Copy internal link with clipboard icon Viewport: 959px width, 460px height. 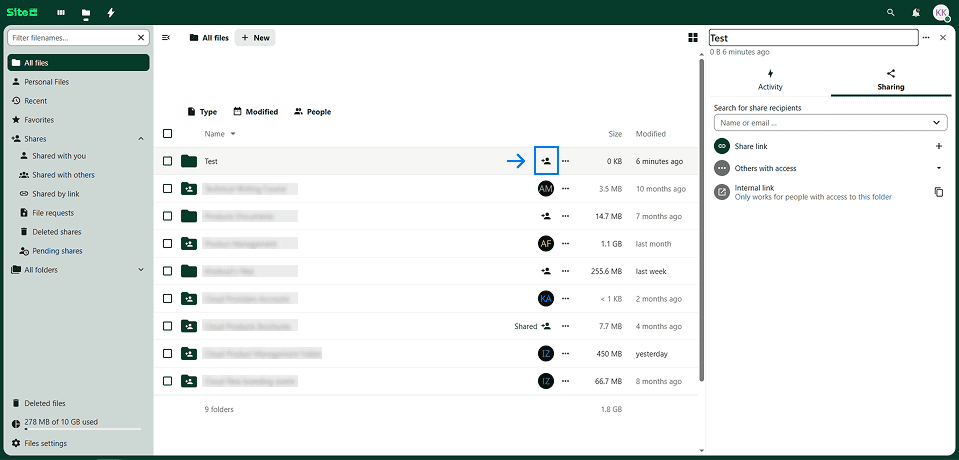pyautogui.click(x=938, y=192)
